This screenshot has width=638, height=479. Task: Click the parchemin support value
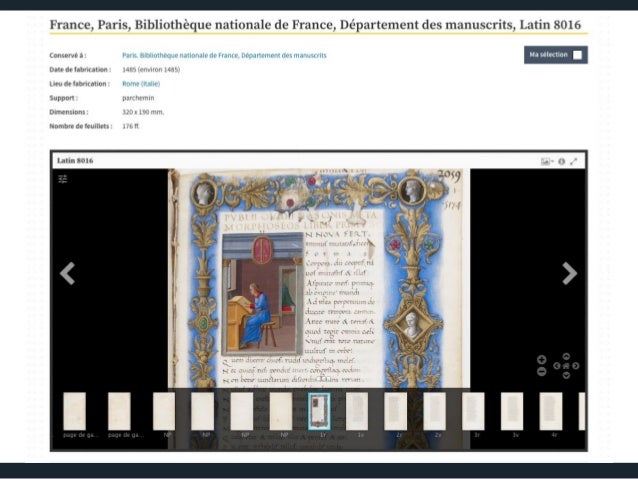point(138,98)
